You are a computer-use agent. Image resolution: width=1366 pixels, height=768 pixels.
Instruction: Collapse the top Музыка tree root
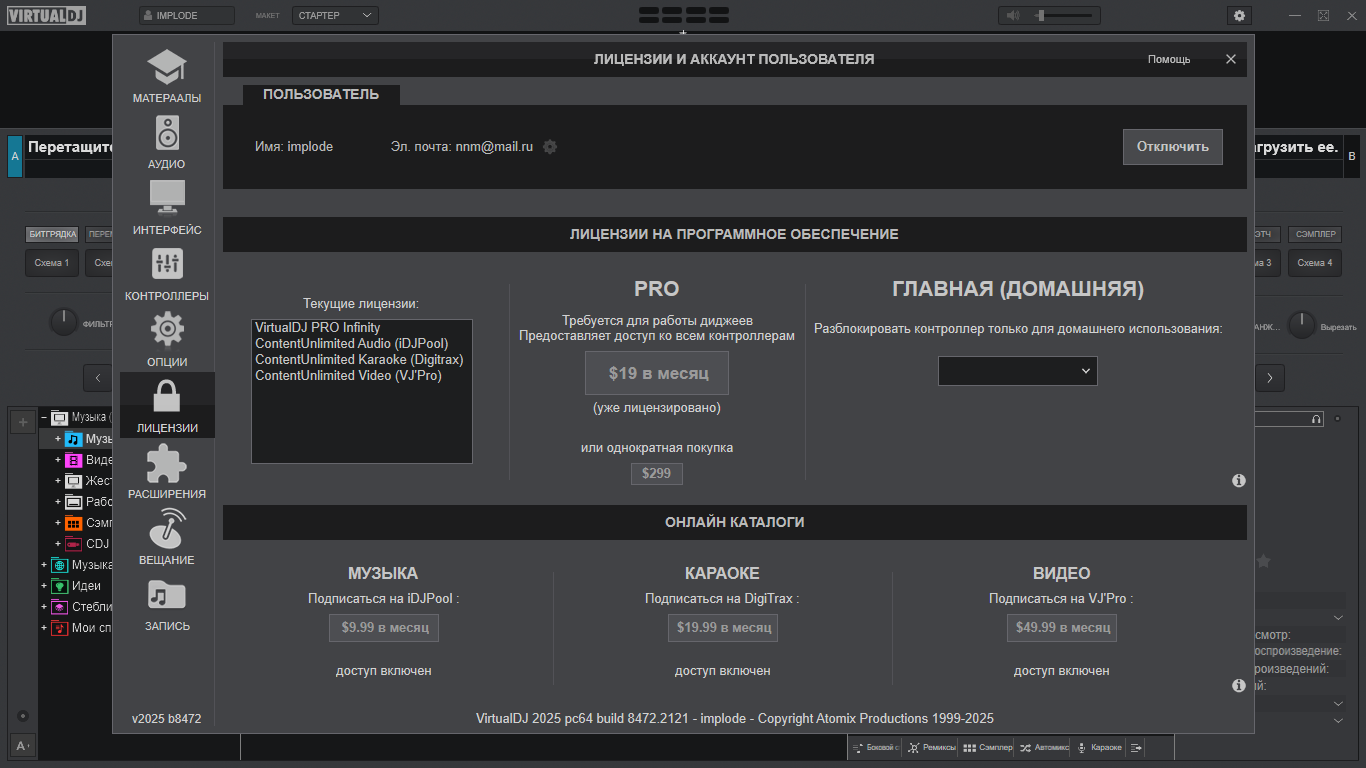[x=44, y=417]
